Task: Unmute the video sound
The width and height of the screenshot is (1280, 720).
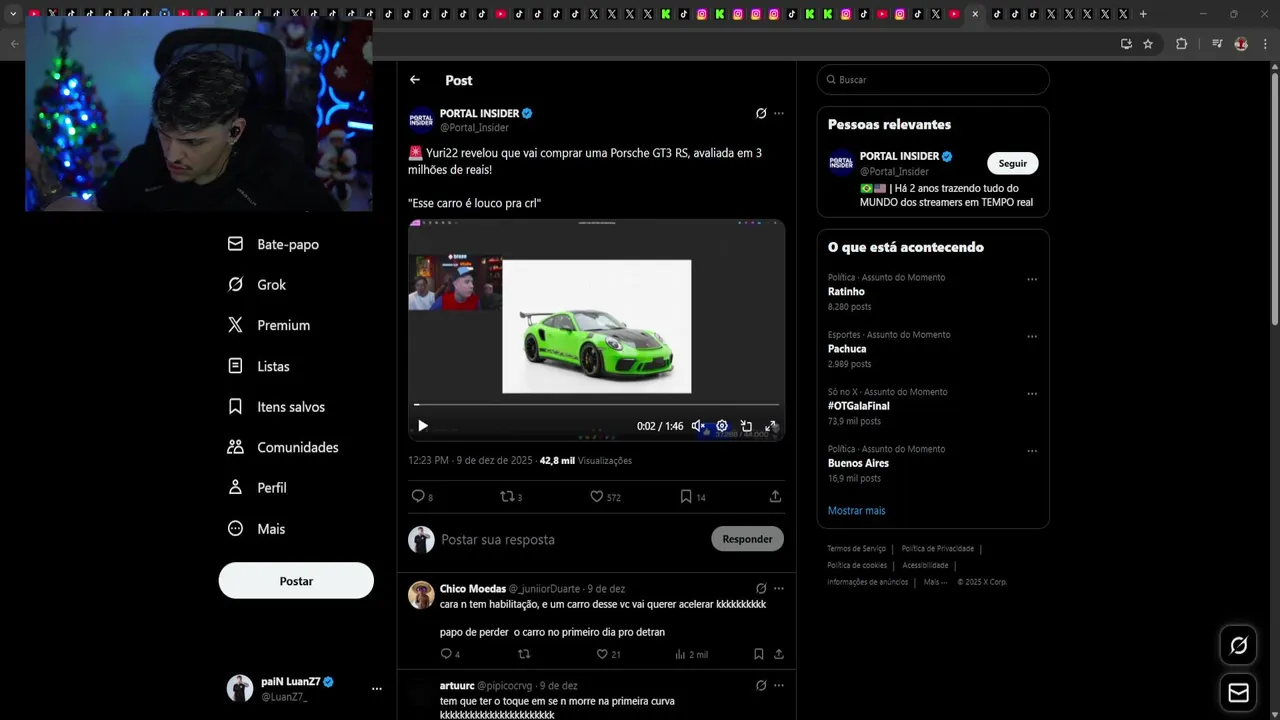Action: 698,426
